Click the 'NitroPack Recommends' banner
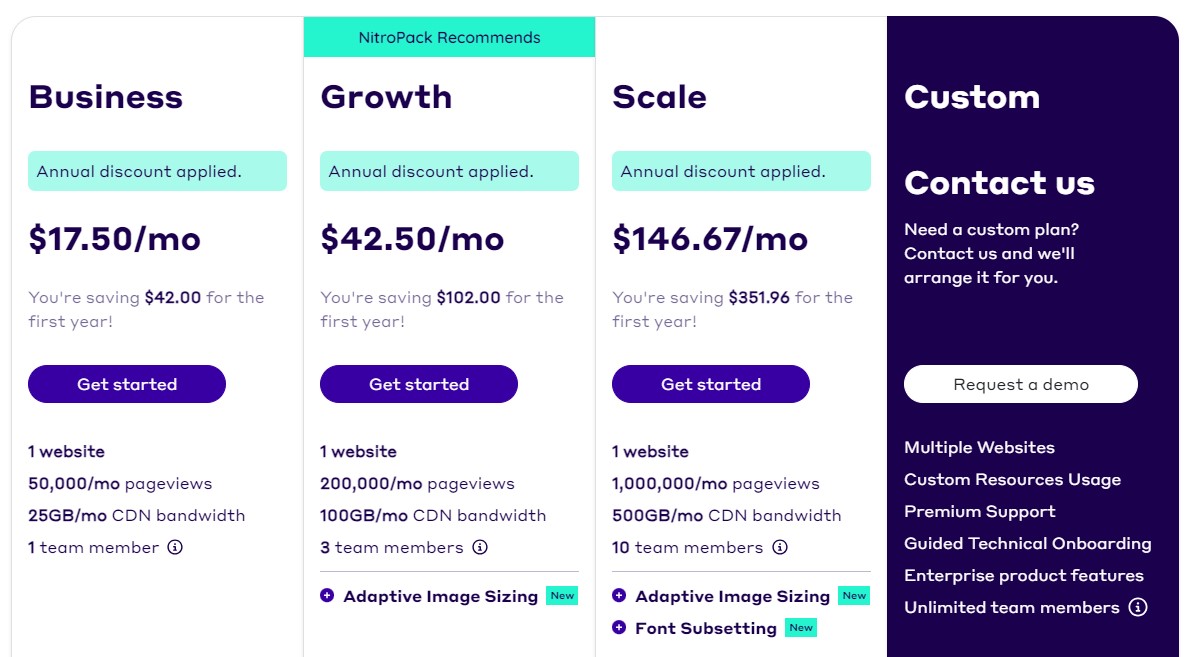Viewport: 1191px width, 657px height. pyautogui.click(x=450, y=37)
